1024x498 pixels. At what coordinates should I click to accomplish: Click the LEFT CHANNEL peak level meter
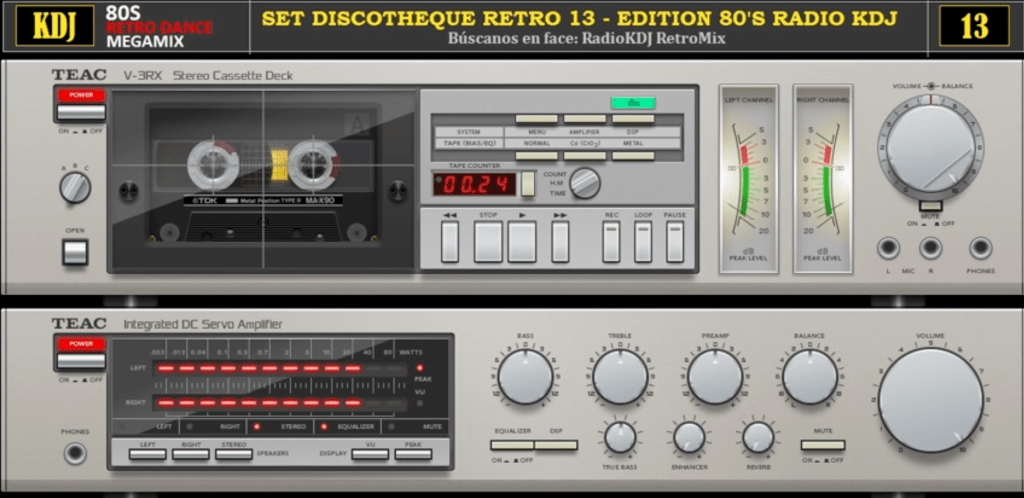[748, 178]
